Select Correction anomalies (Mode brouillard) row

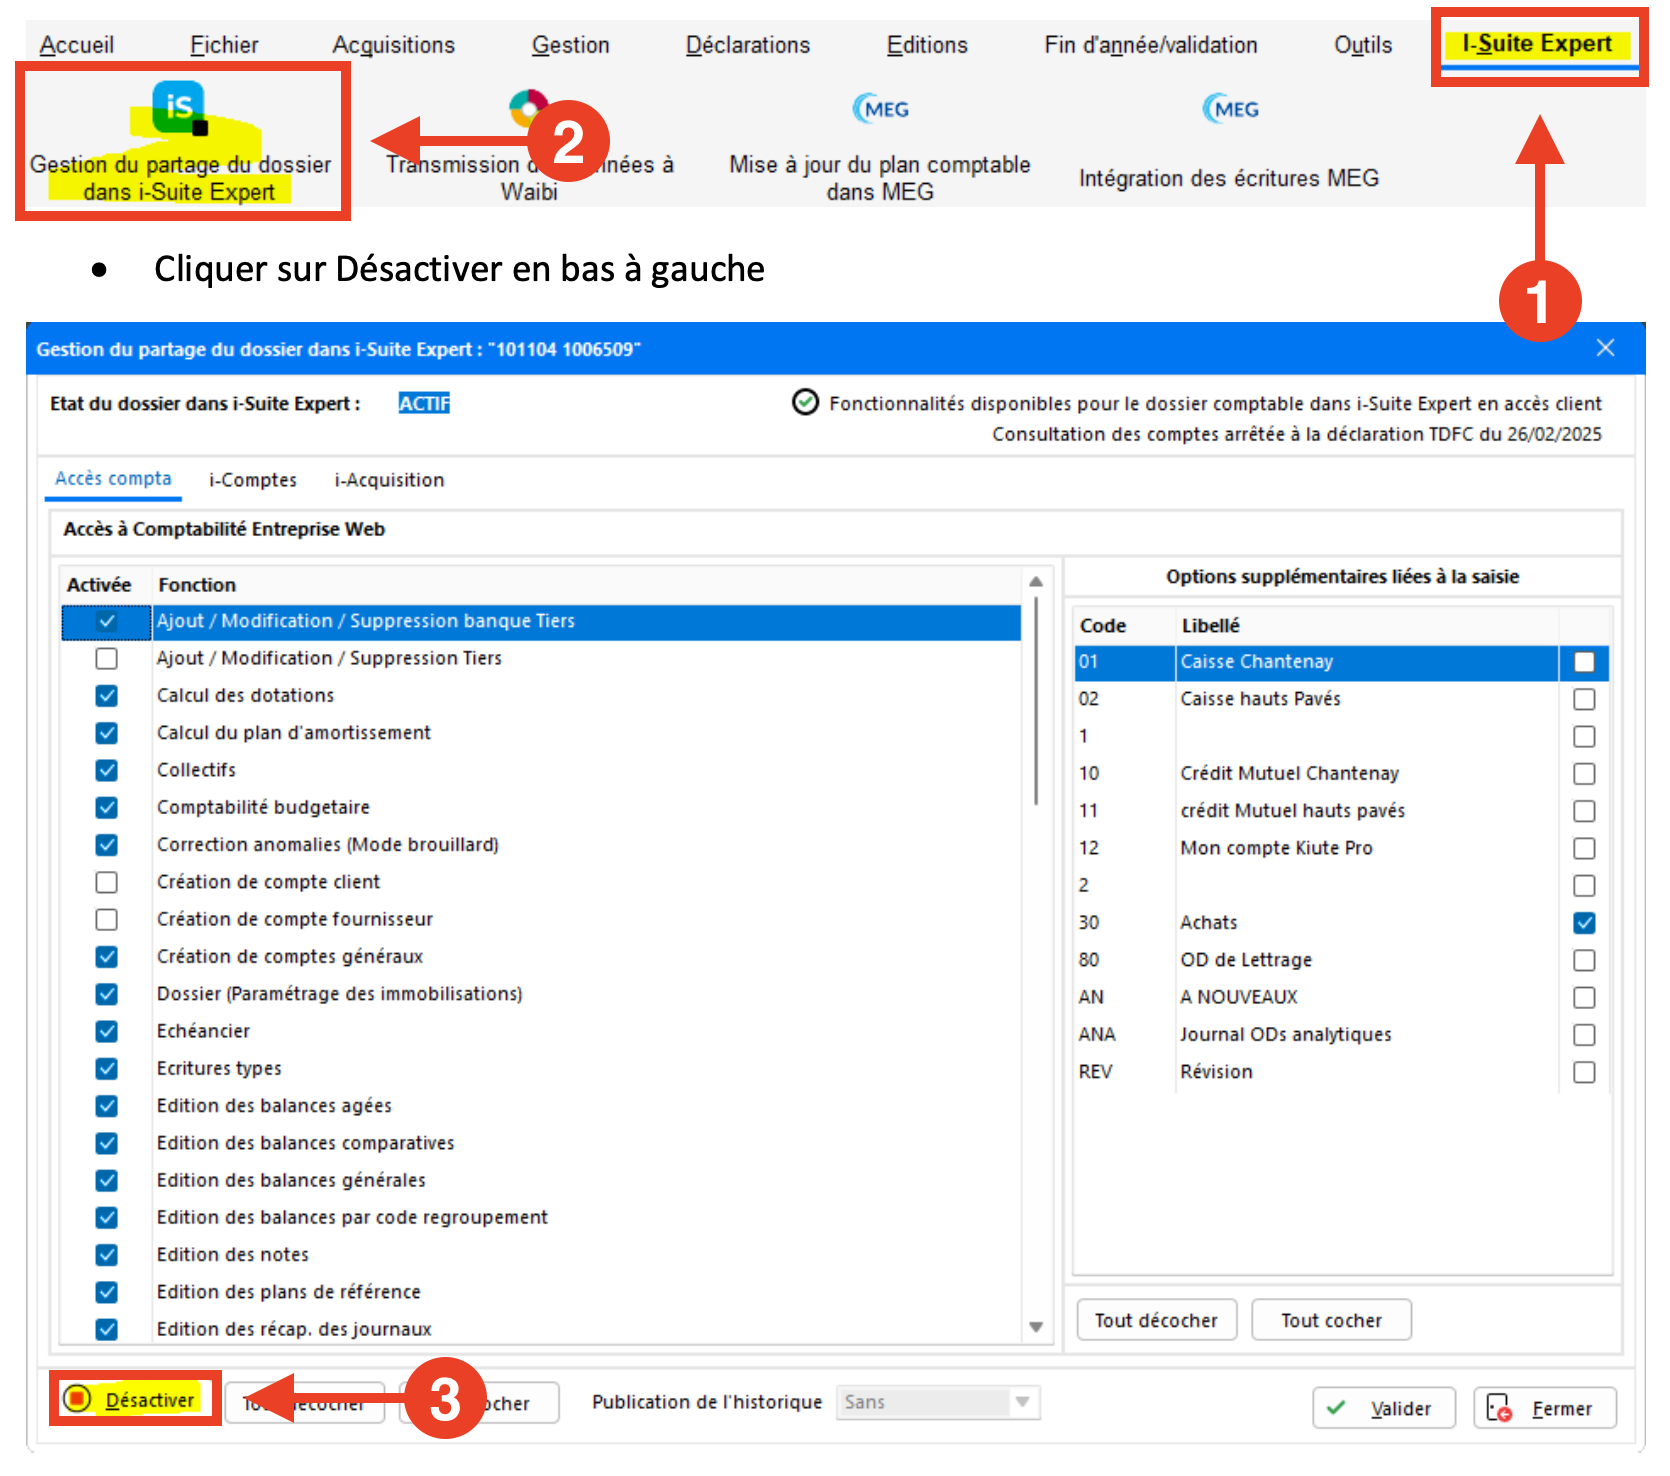pos(541,845)
